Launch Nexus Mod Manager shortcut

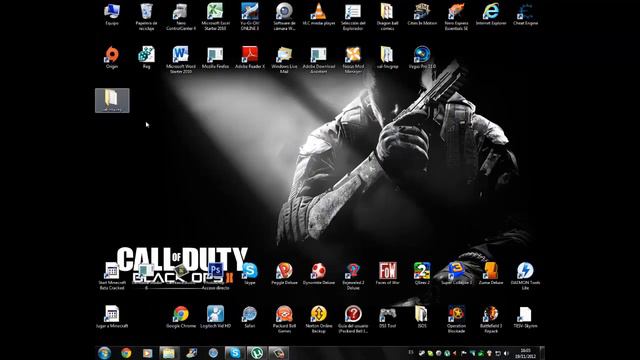coord(353,60)
